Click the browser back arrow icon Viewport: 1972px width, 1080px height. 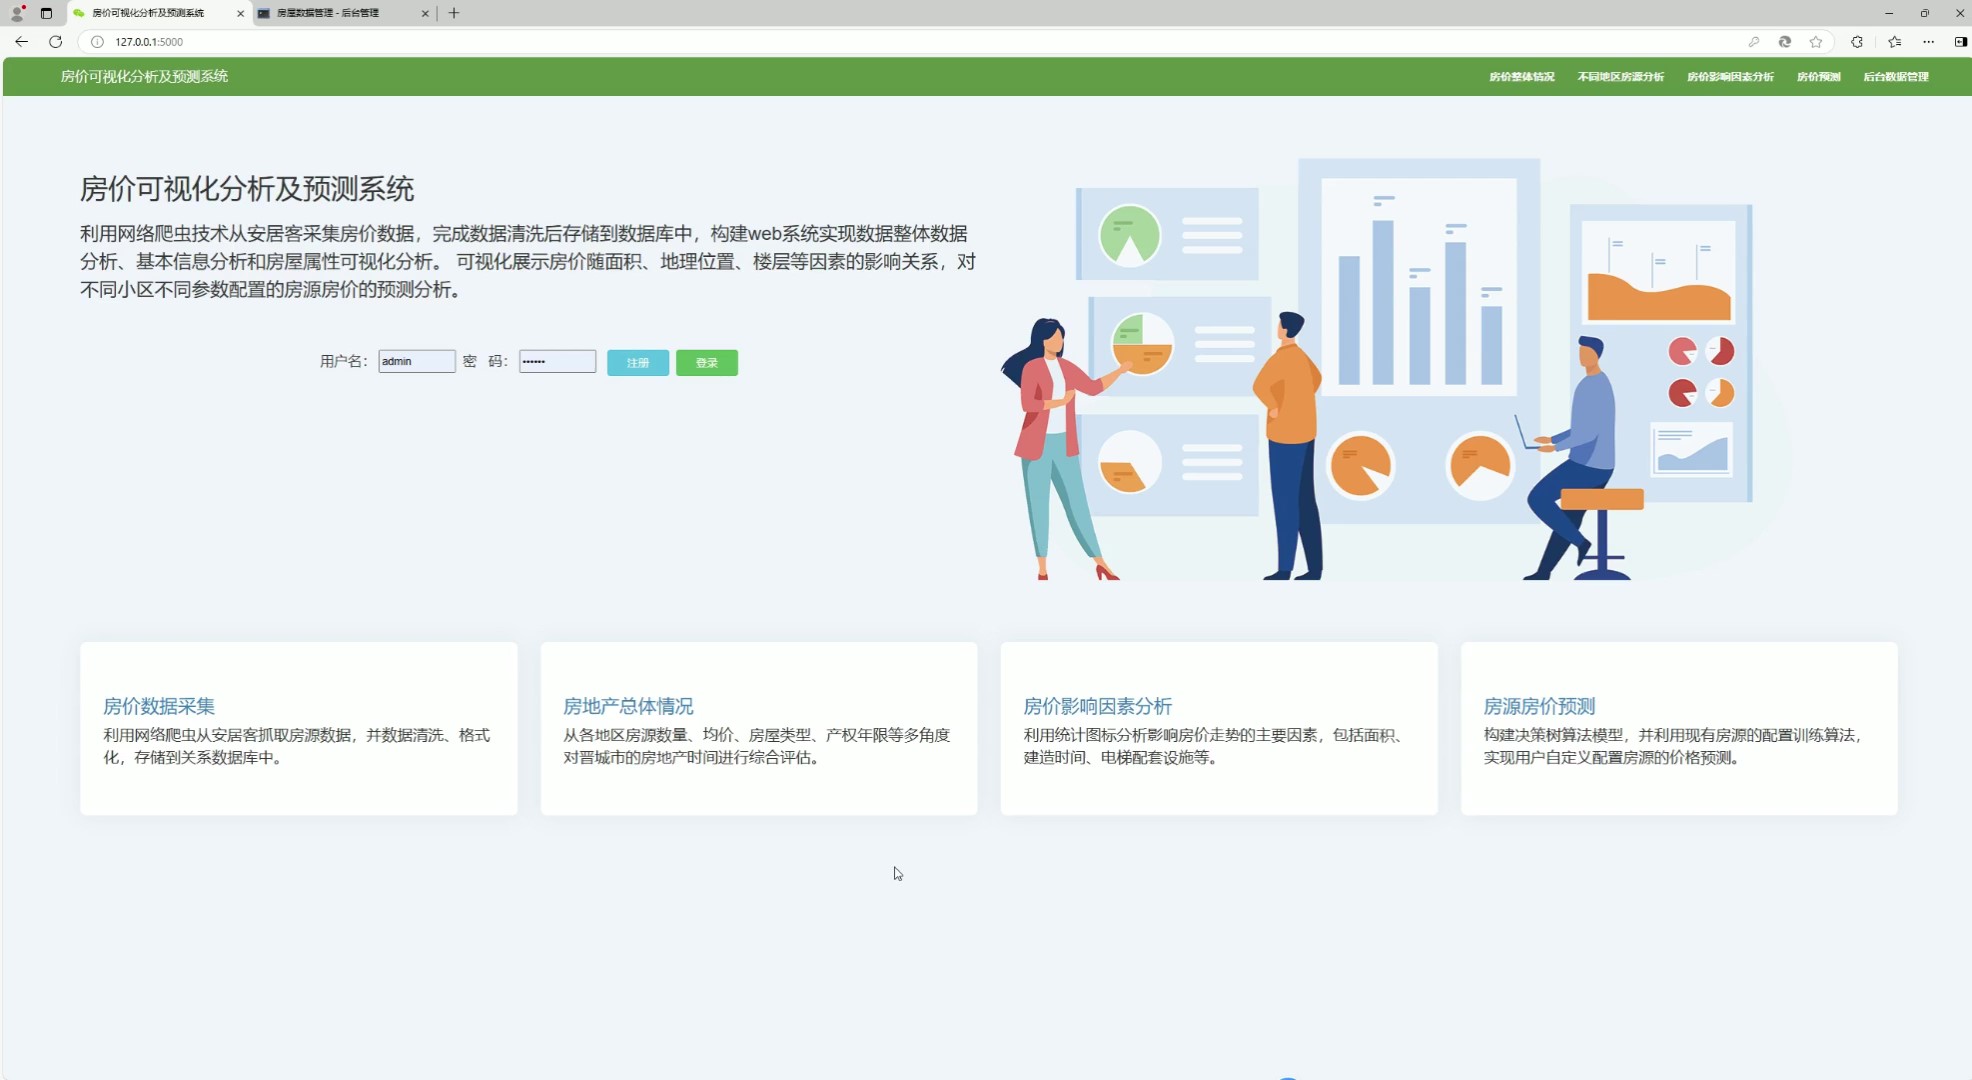(20, 42)
